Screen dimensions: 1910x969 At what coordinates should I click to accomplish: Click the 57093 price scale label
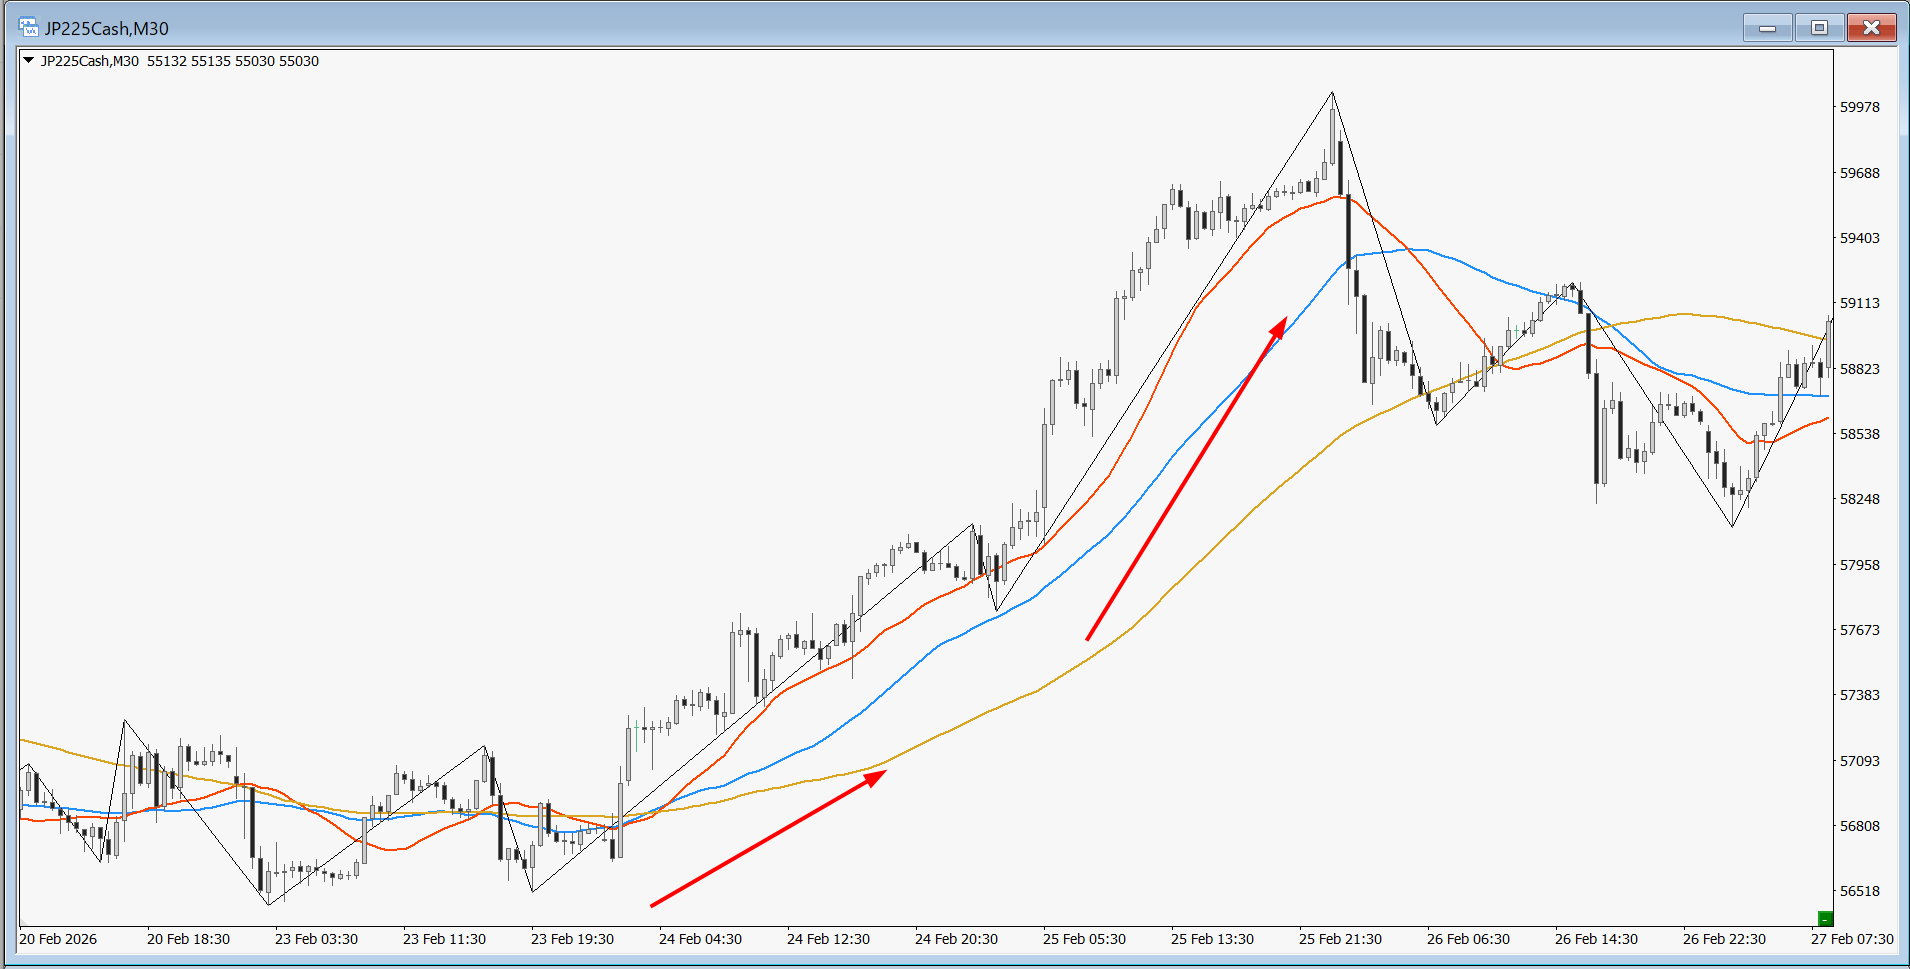coord(1859,761)
